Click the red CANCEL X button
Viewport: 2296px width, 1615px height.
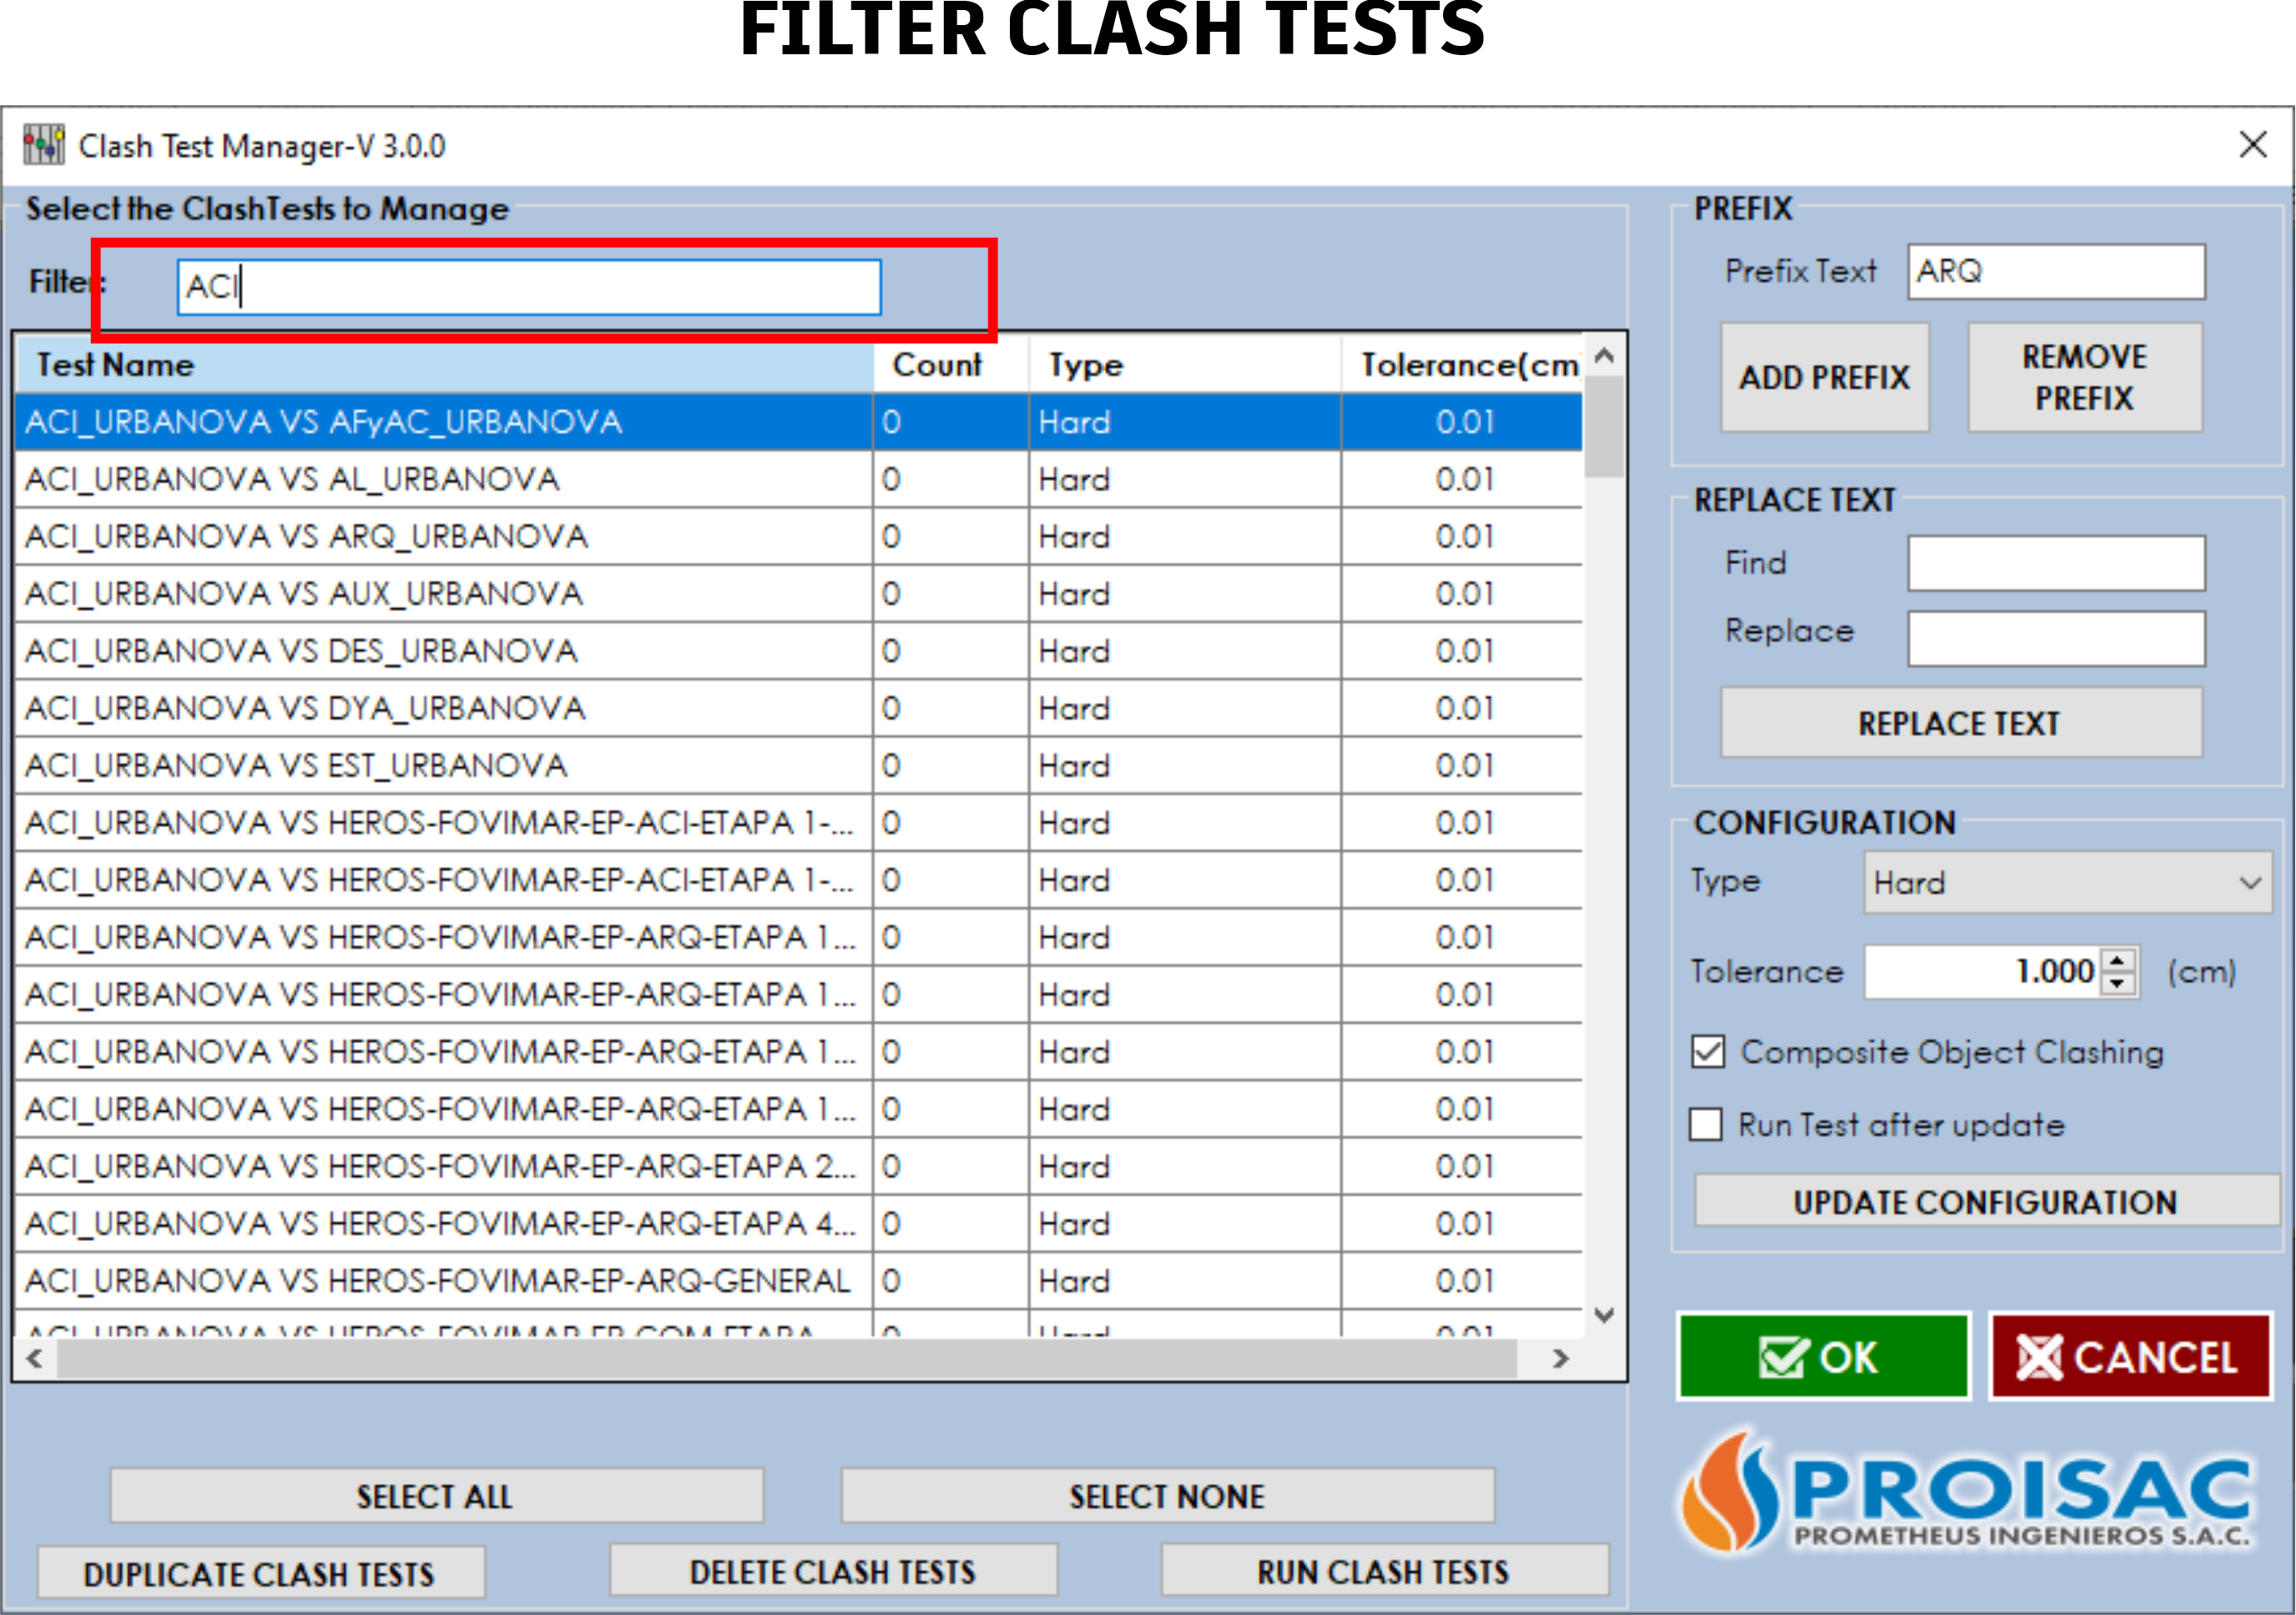tap(2130, 1357)
